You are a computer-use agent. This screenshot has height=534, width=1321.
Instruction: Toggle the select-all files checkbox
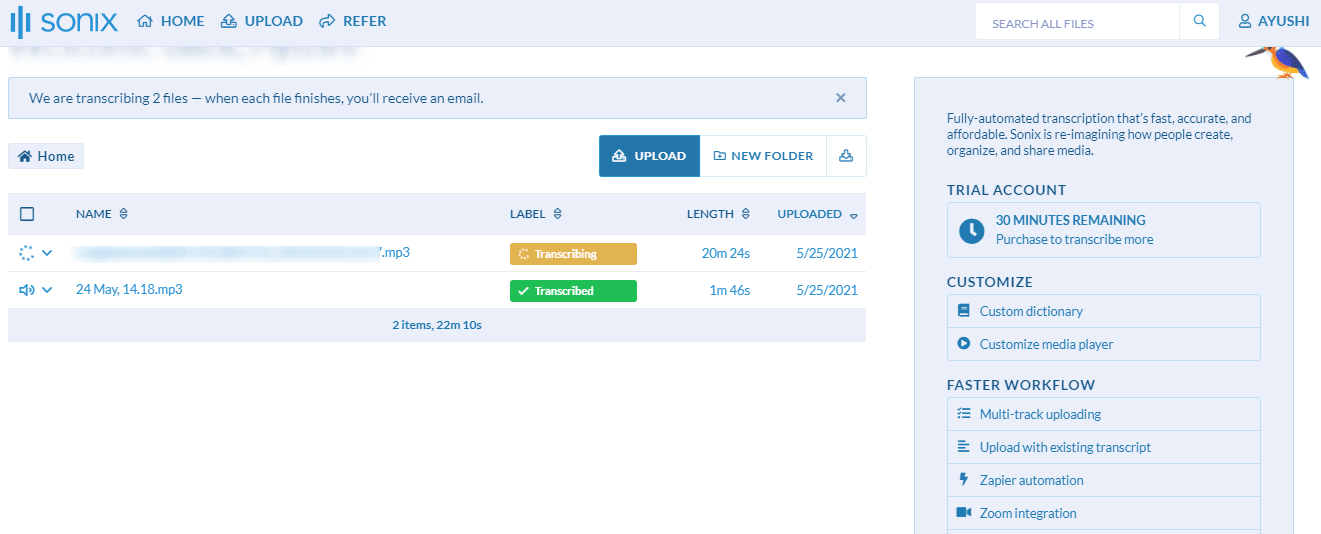pos(27,214)
